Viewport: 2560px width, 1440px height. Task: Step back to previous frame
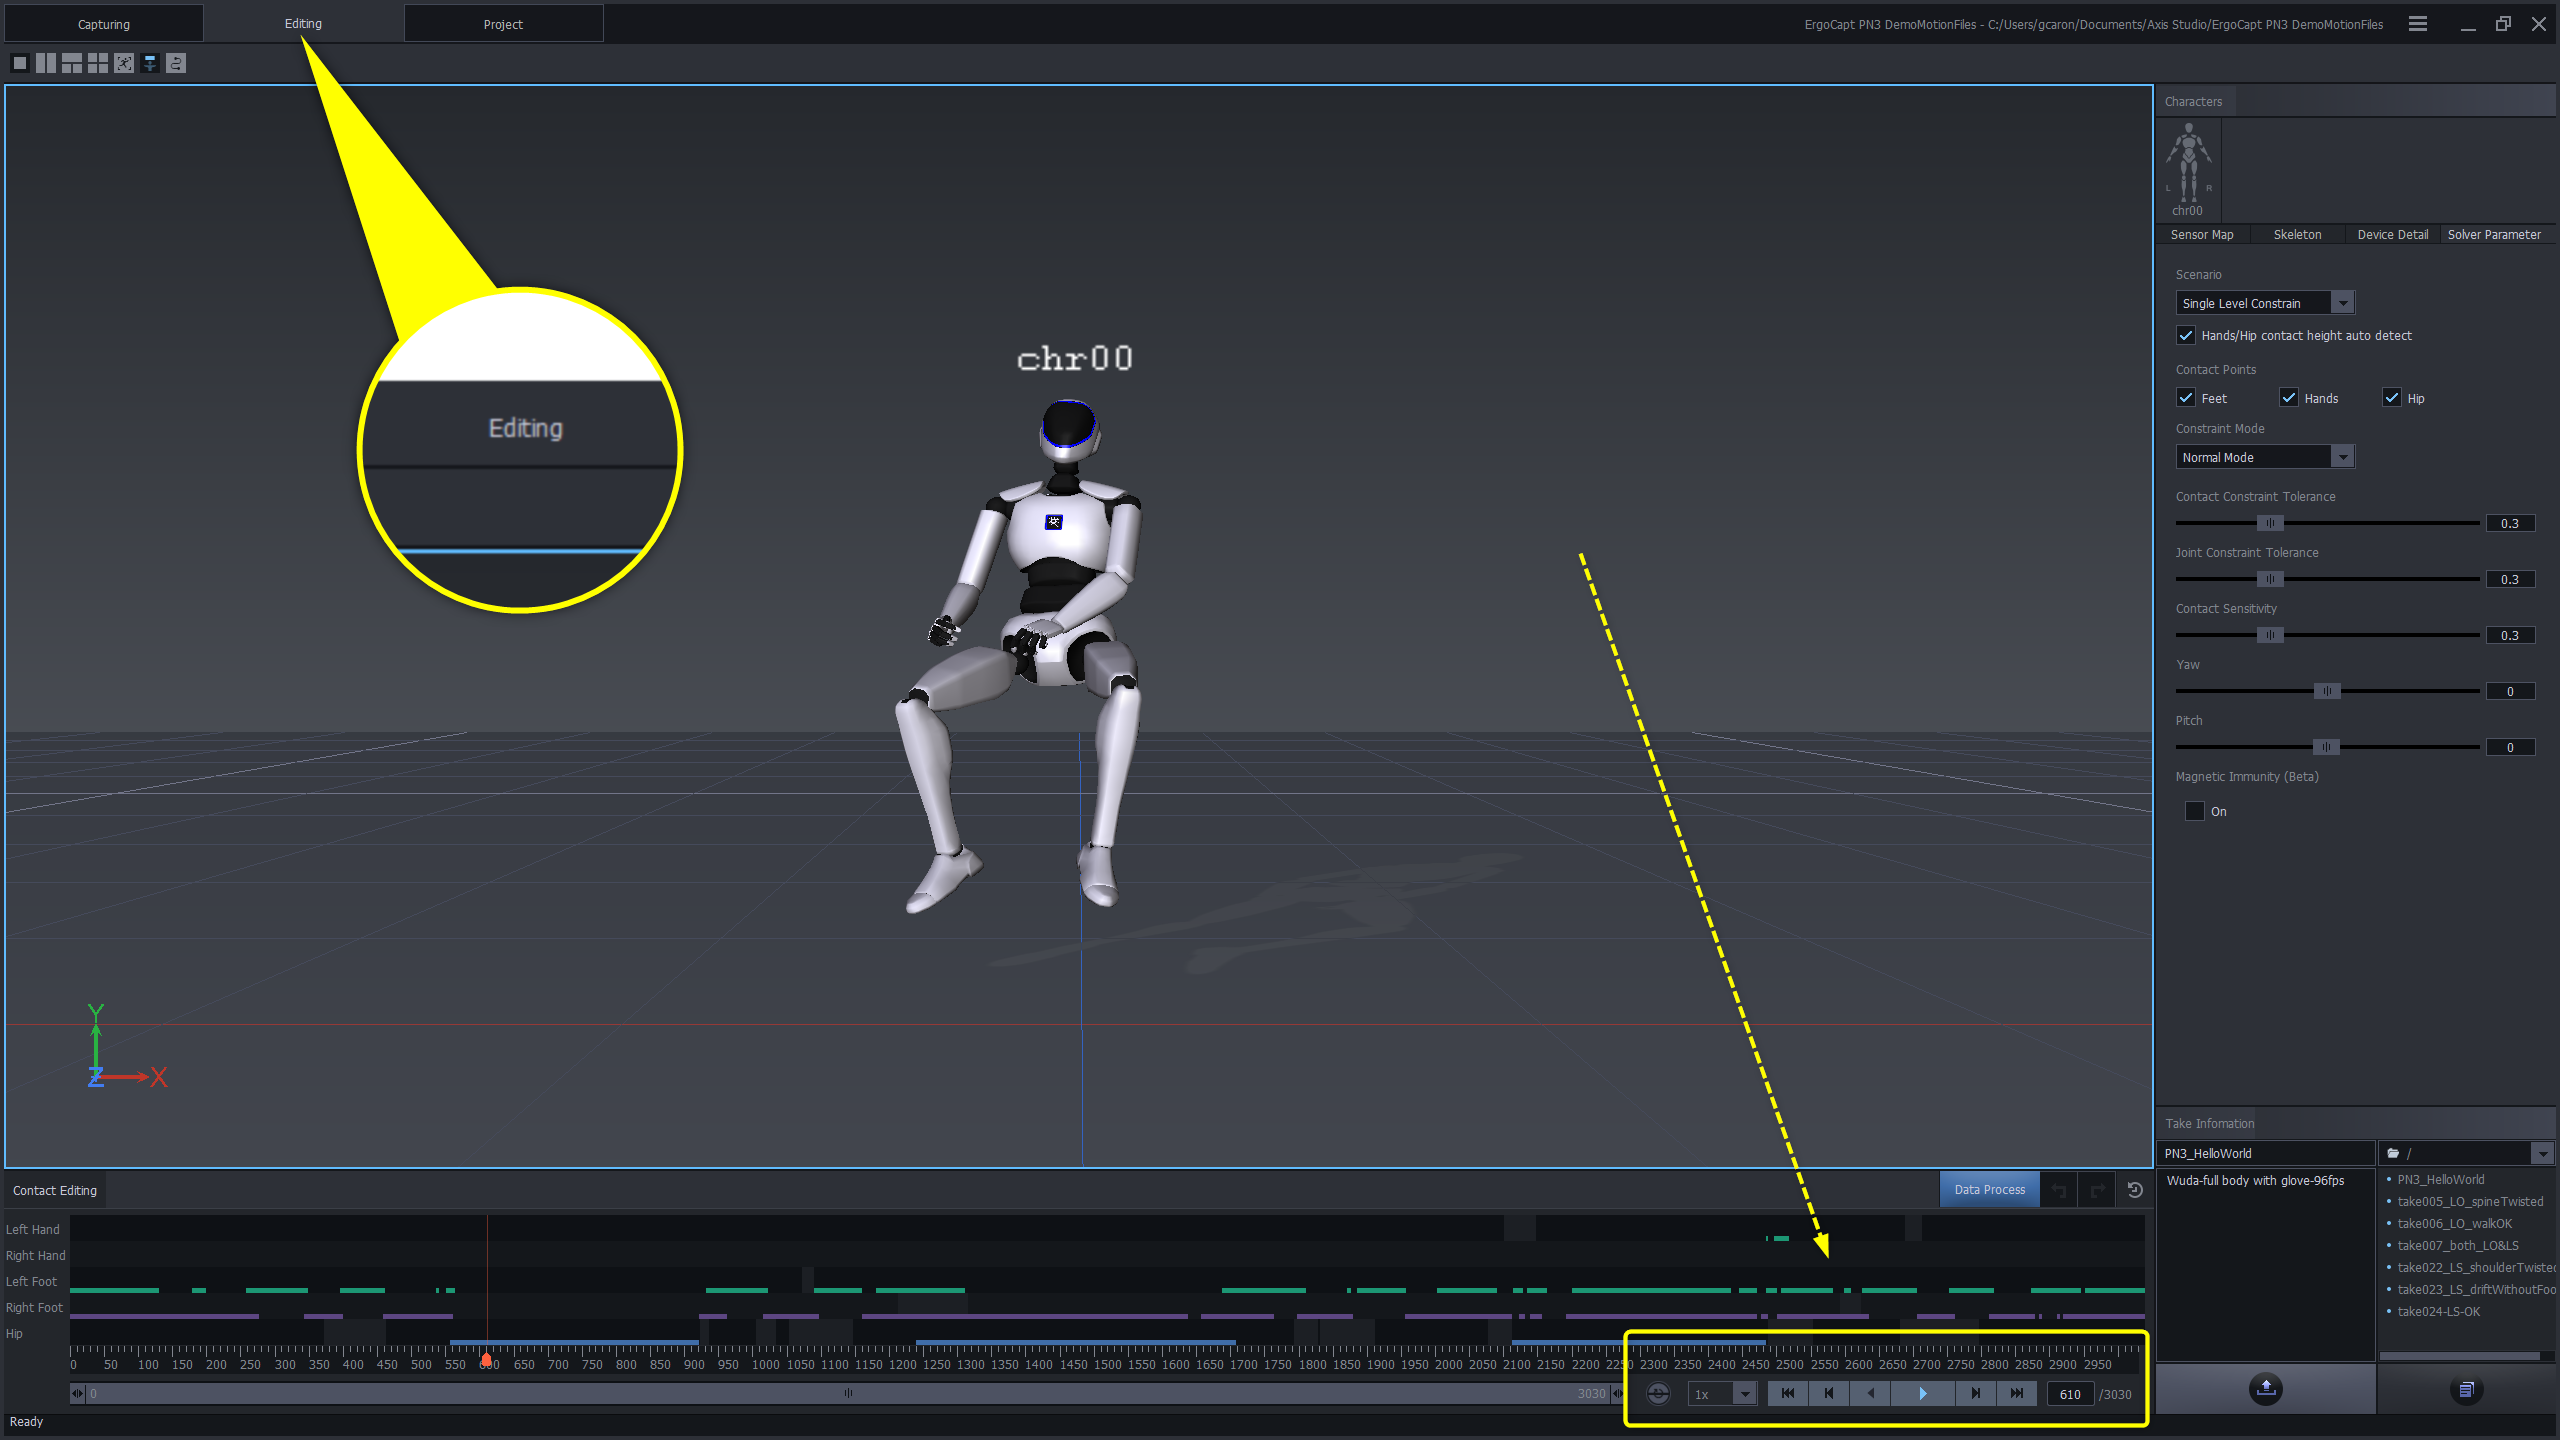1829,1394
